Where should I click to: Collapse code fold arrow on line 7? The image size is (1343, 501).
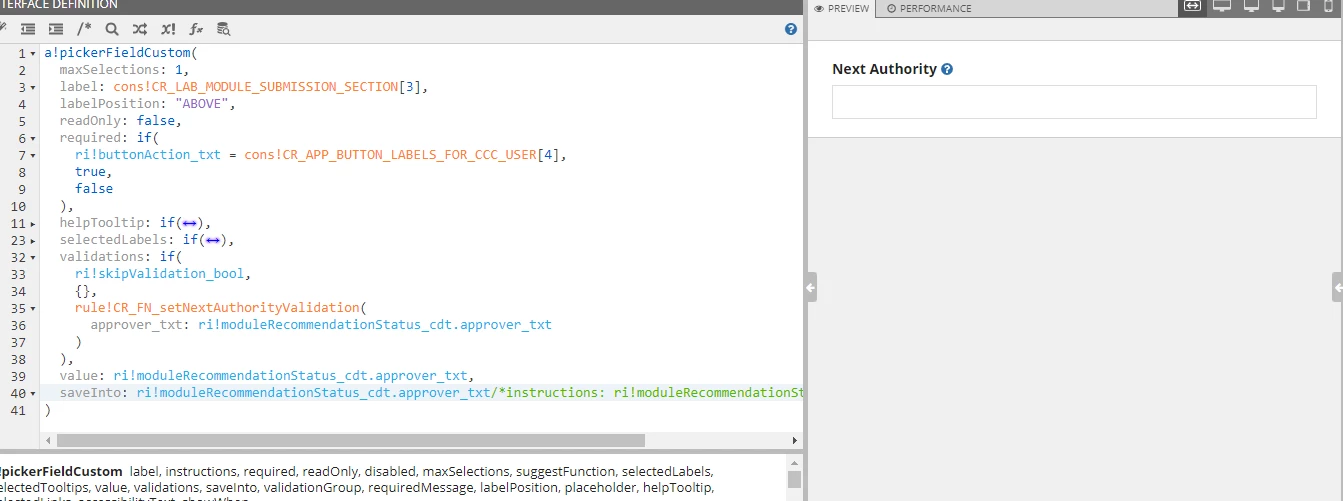point(33,155)
